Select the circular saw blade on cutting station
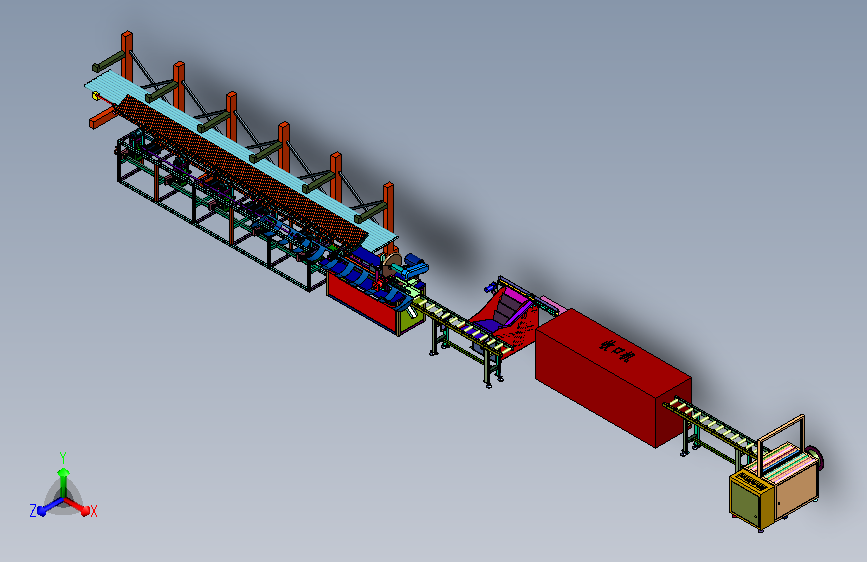The width and height of the screenshot is (867, 562). (x=391, y=264)
